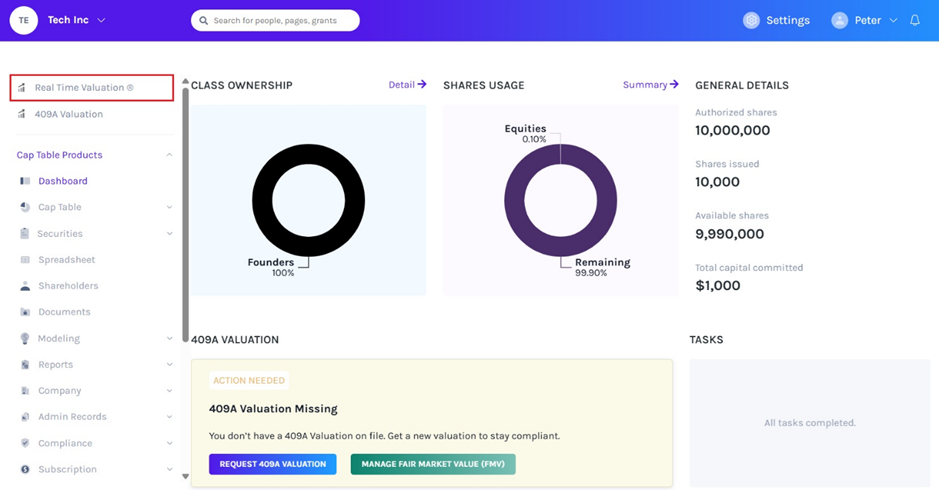This screenshot has width=939, height=490.
Task: Click the Subscription dollar icon
Action: pos(25,469)
